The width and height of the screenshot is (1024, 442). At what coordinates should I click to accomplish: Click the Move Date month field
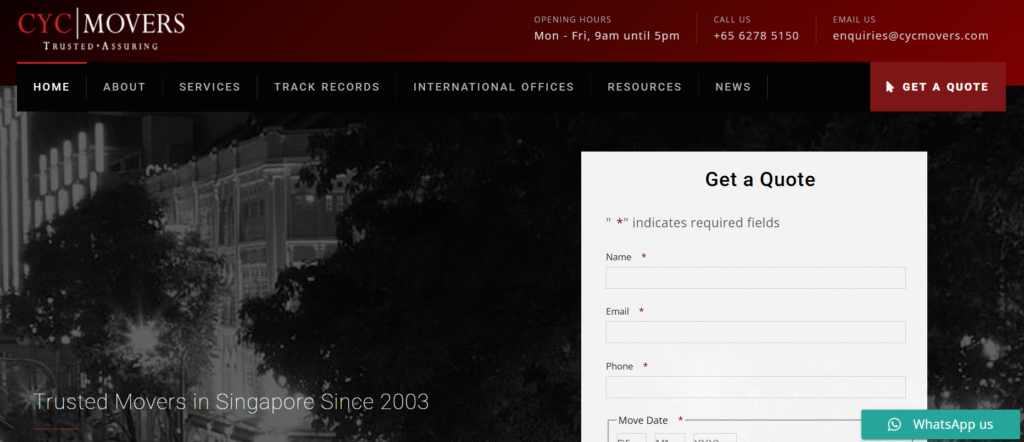[x=670, y=437]
